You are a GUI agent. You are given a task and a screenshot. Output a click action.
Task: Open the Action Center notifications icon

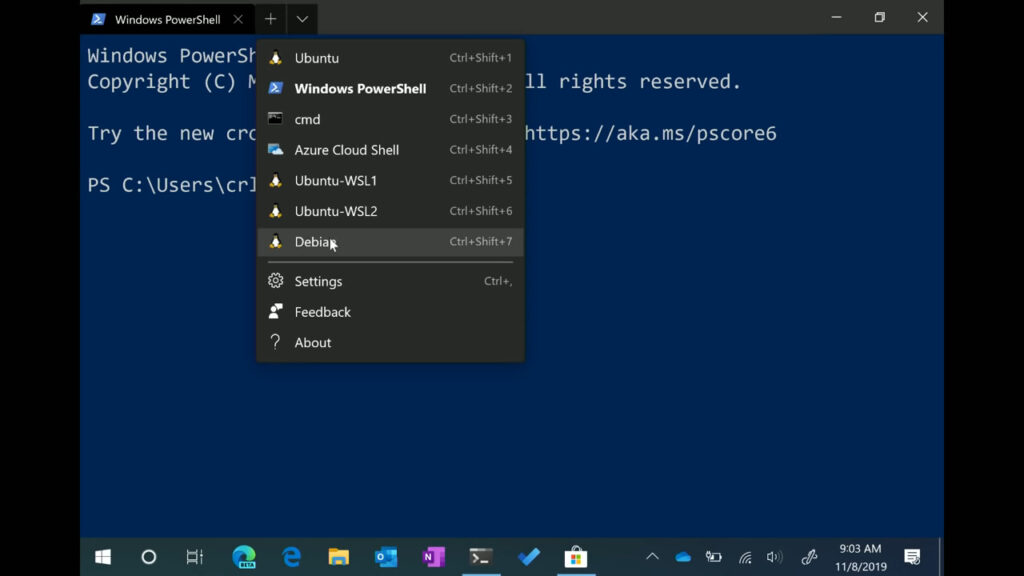pos(912,557)
